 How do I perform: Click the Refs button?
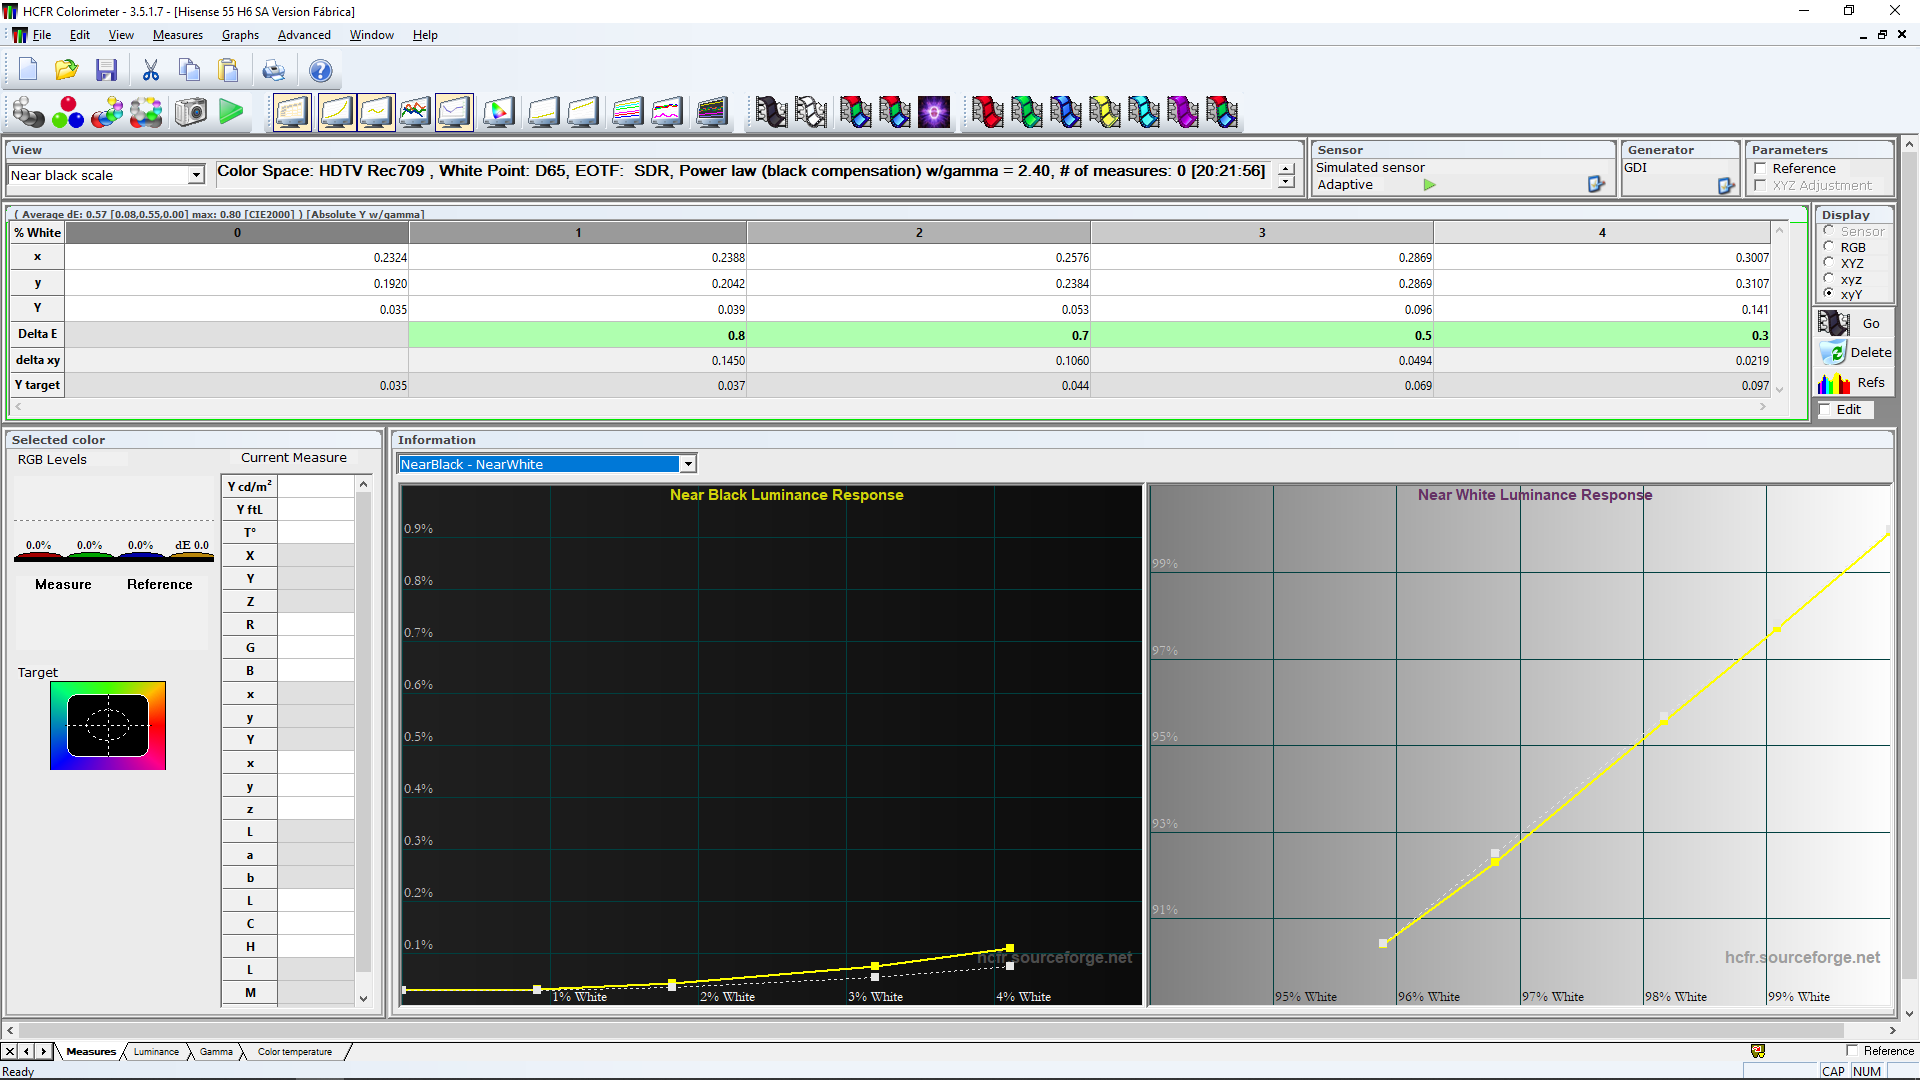(x=1854, y=382)
